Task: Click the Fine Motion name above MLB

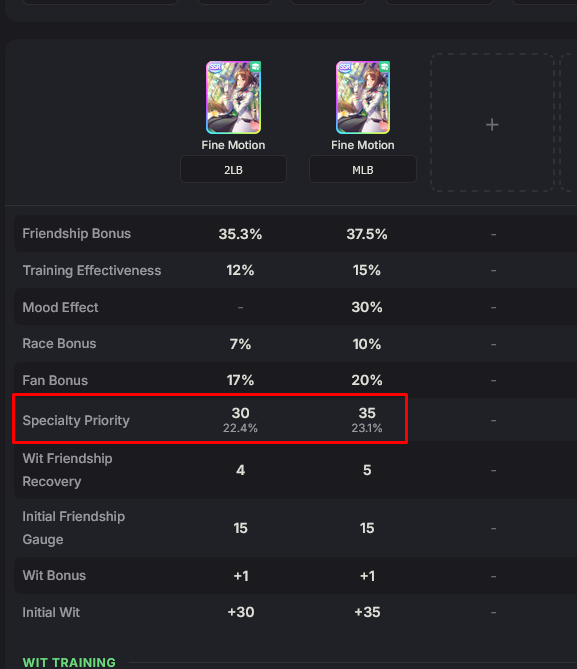Action: (363, 145)
